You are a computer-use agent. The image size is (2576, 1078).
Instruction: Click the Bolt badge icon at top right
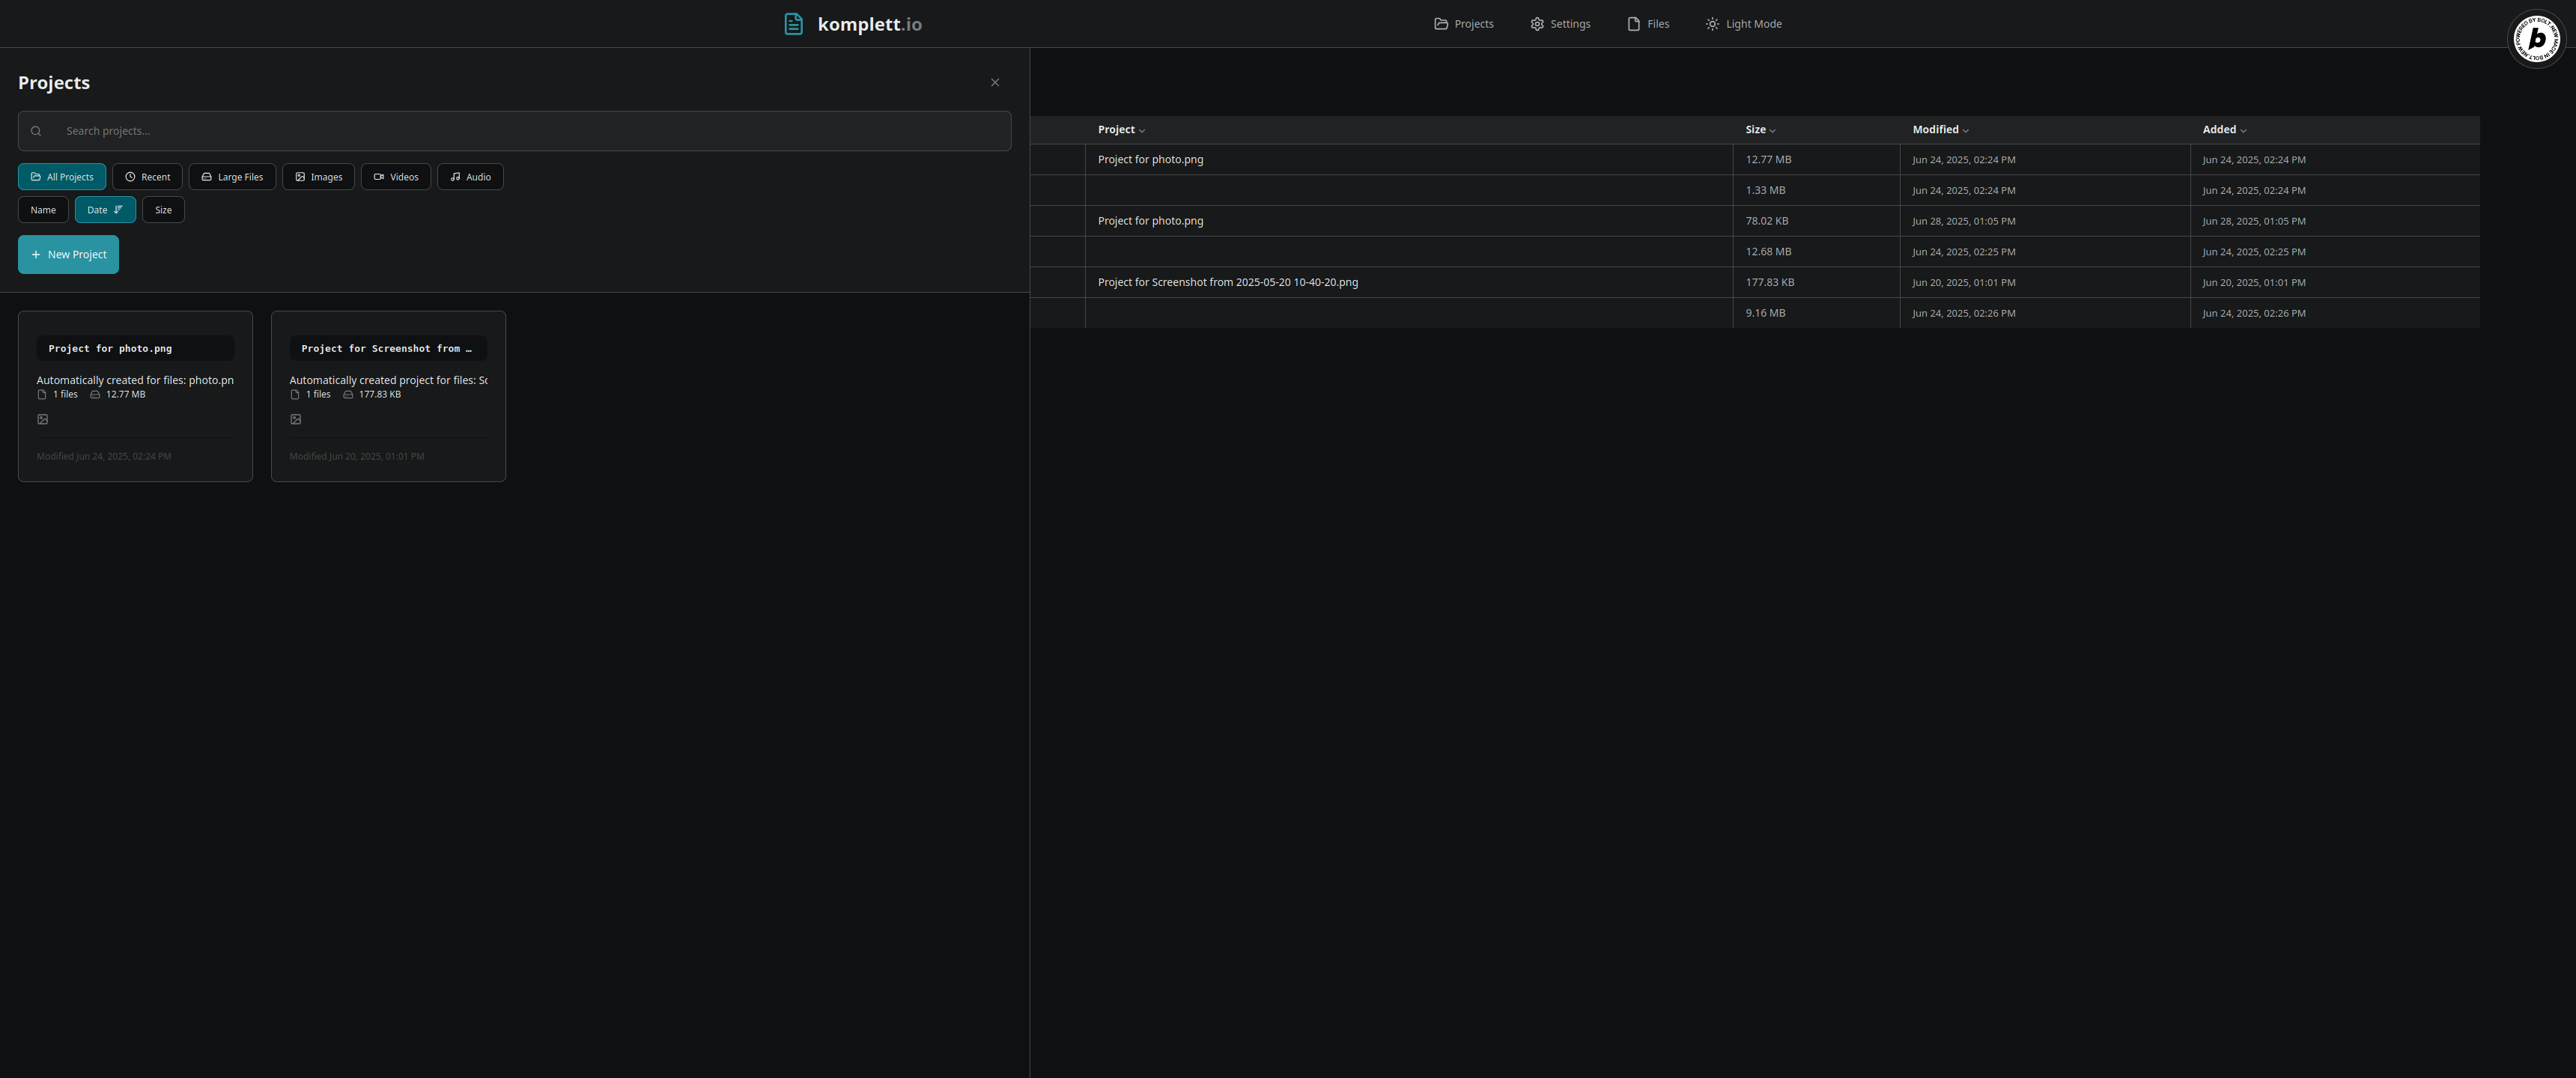(2536, 39)
